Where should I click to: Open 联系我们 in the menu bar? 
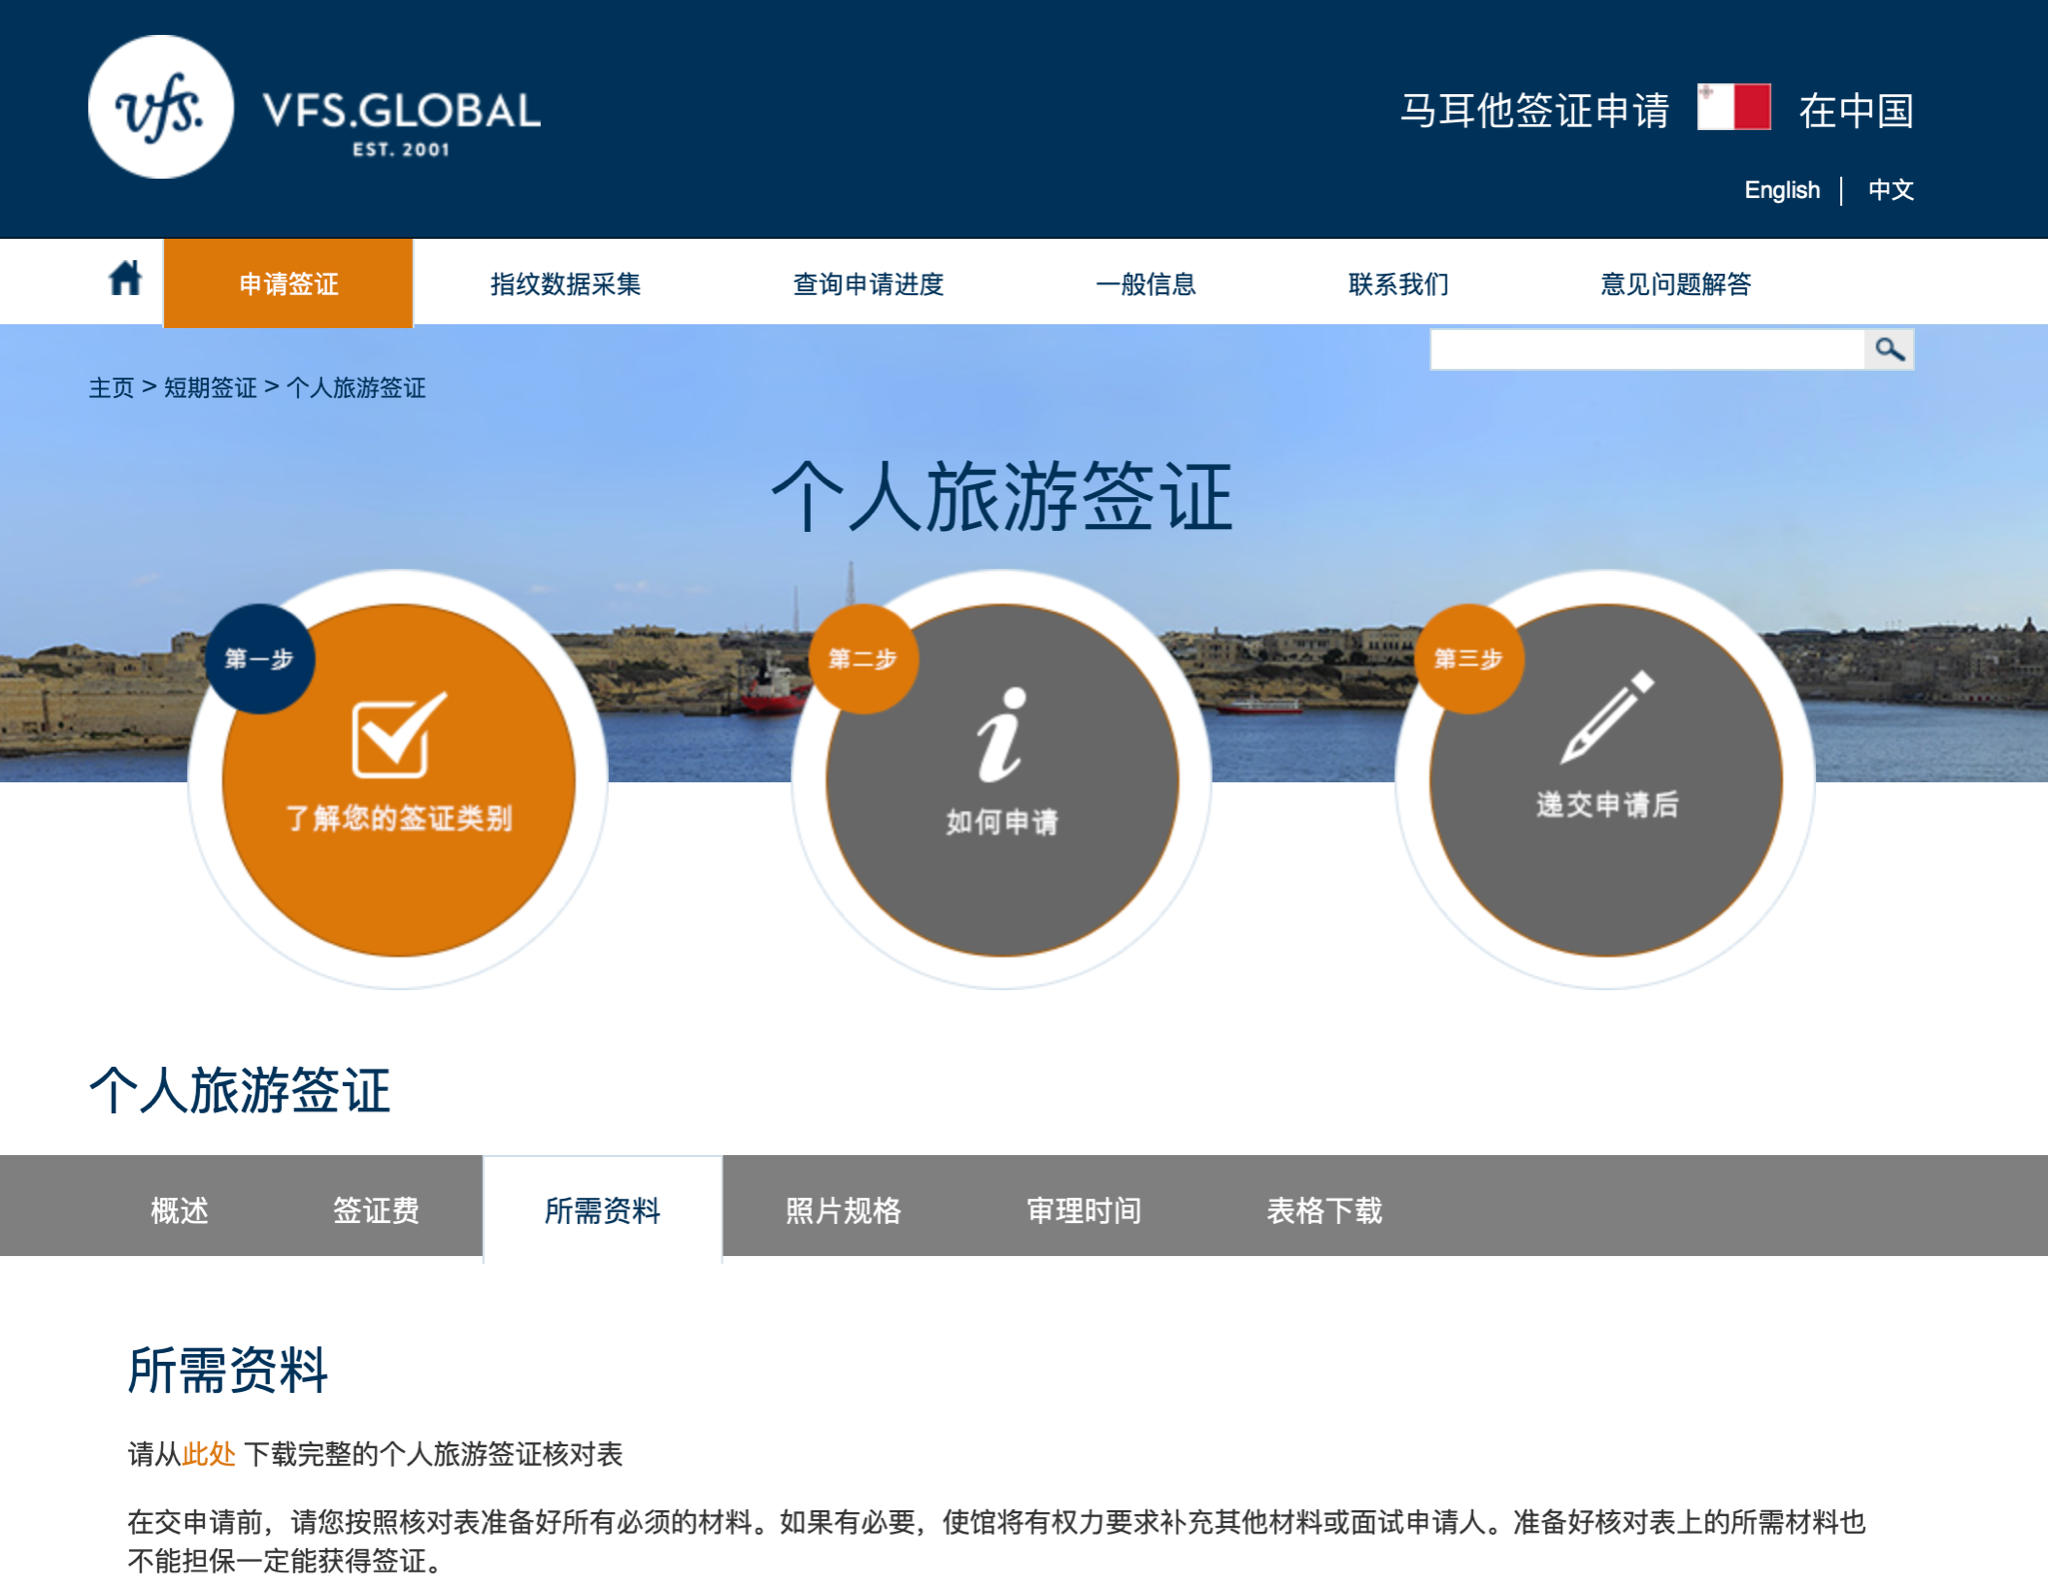click(1398, 283)
